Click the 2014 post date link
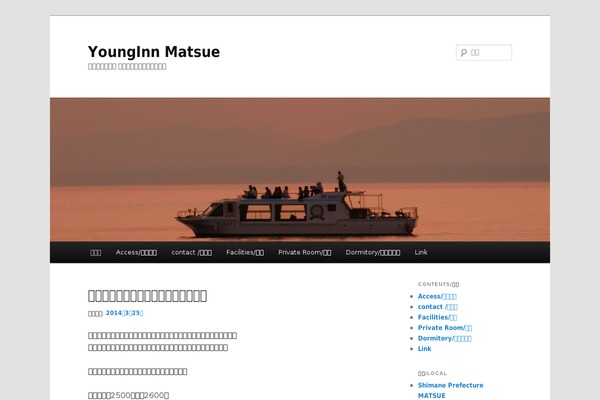Screen dimensions: 600x400 tap(124, 313)
